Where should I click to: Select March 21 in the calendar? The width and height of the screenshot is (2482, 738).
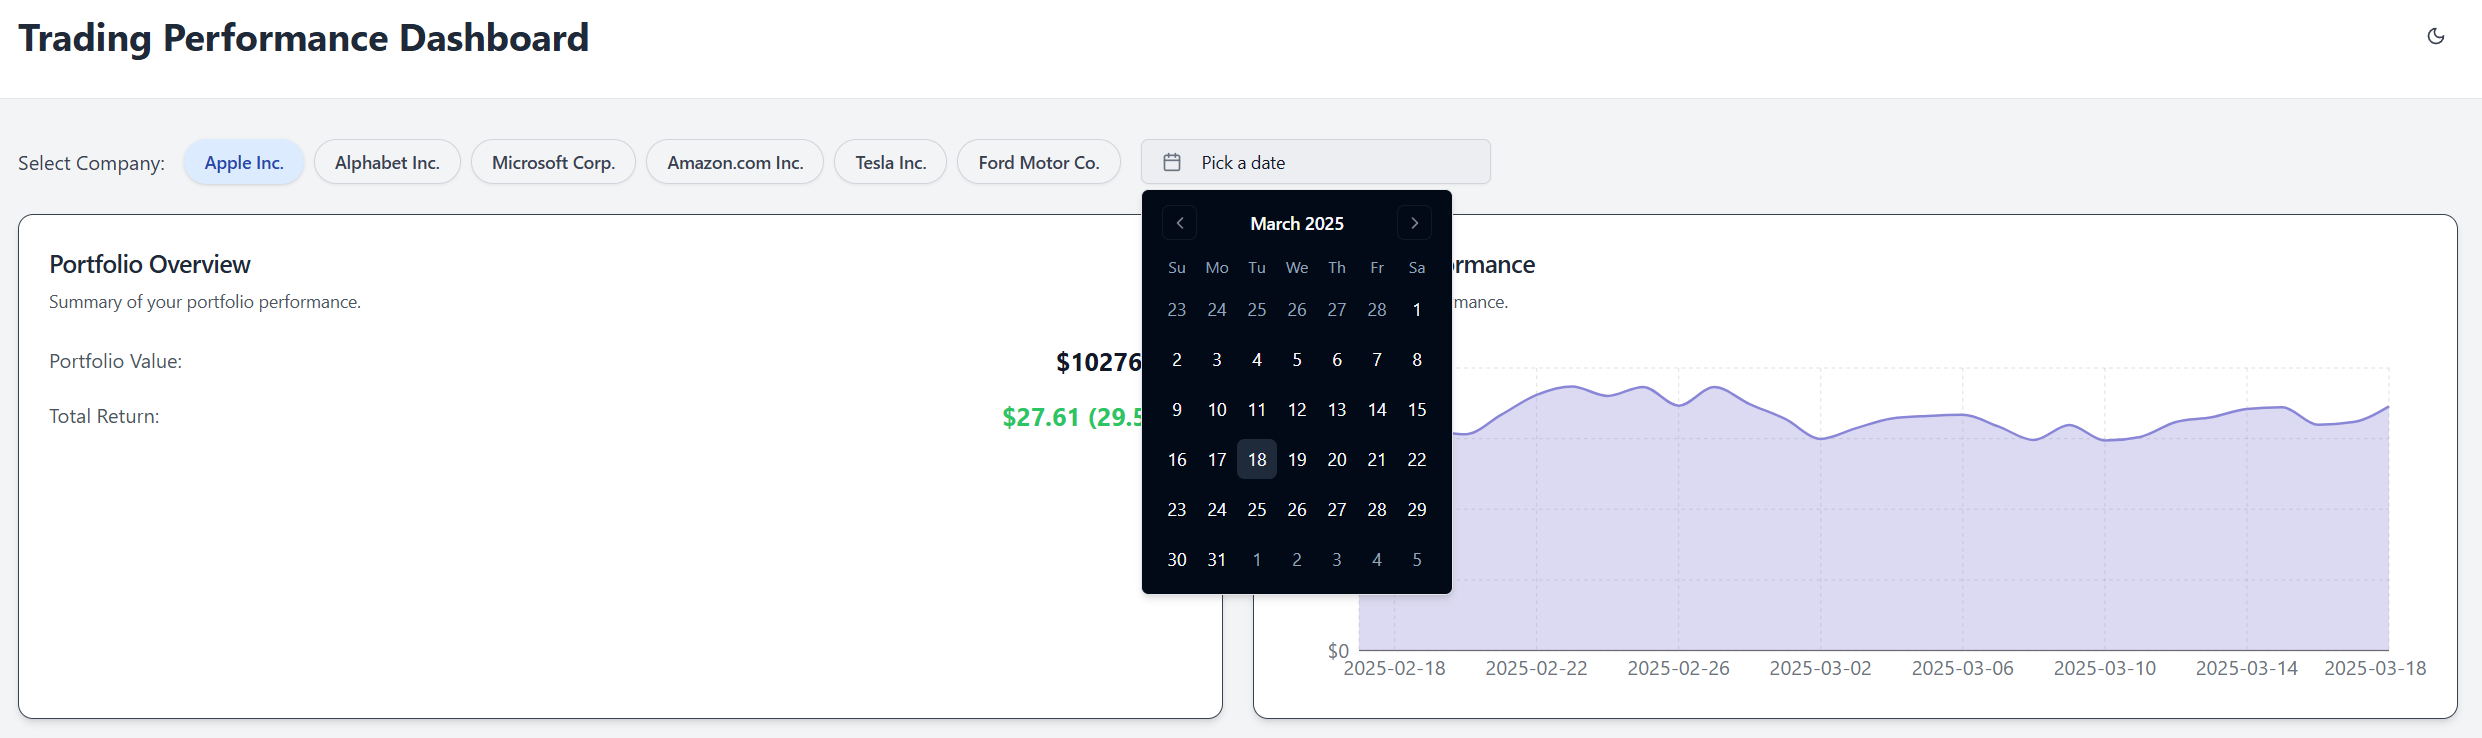(x=1377, y=459)
